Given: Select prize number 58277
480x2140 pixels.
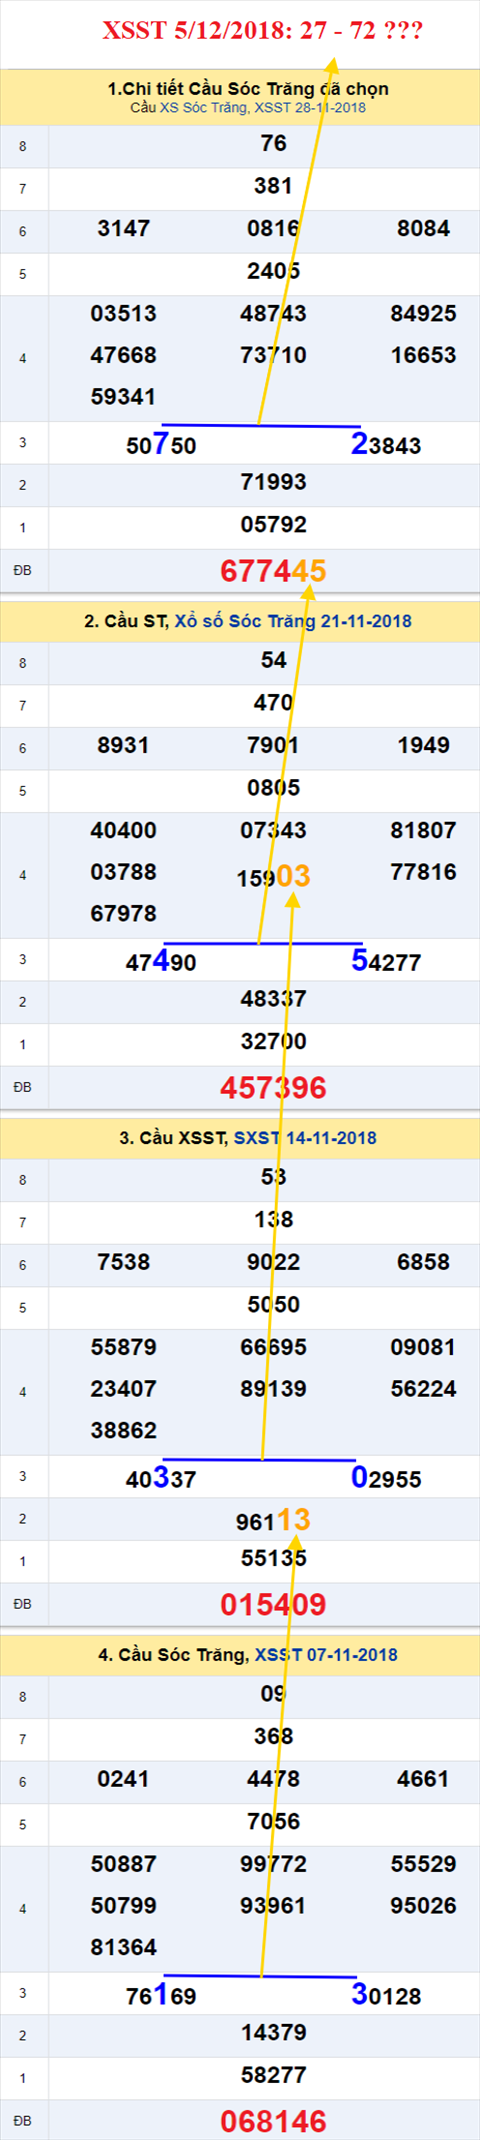Looking at the screenshot, I should click(274, 2076).
